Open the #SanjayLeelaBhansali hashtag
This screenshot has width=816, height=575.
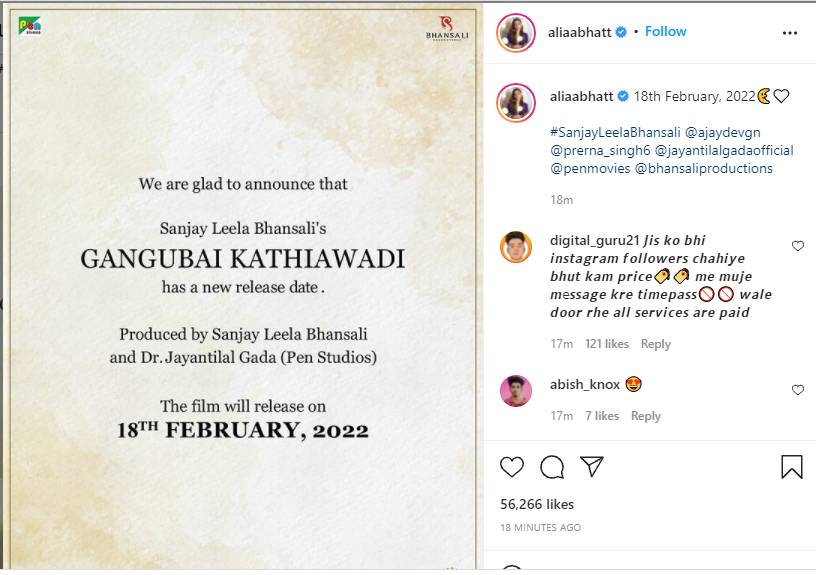point(615,132)
